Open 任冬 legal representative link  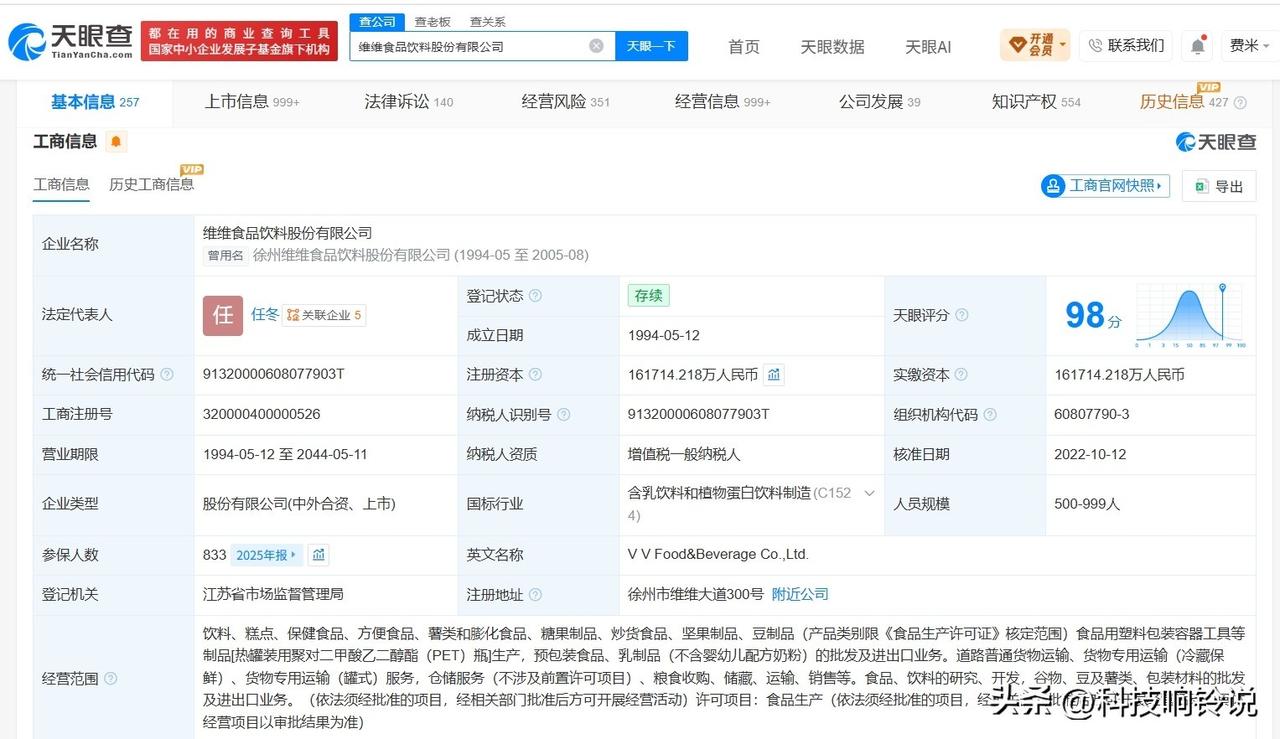click(265, 314)
